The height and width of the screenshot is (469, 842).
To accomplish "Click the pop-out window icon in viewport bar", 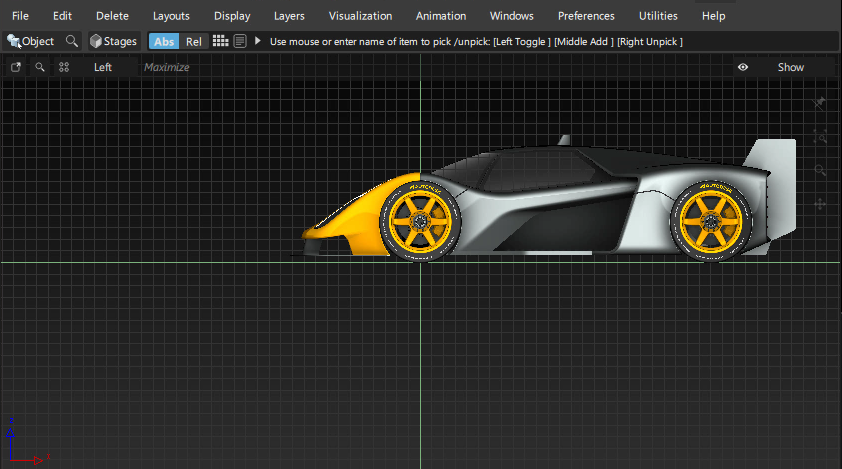I will coord(16,67).
